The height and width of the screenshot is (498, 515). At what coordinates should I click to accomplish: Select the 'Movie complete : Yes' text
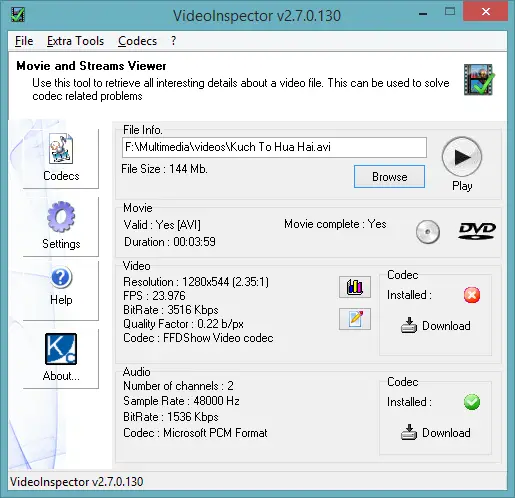[x=335, y=224]
